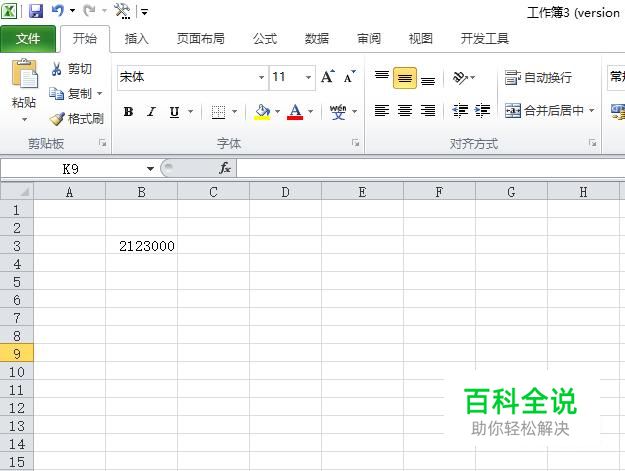The width and height of the screenshot is (625, 471).
Task: Click the decrease indent icon
Action: point(460,110)
